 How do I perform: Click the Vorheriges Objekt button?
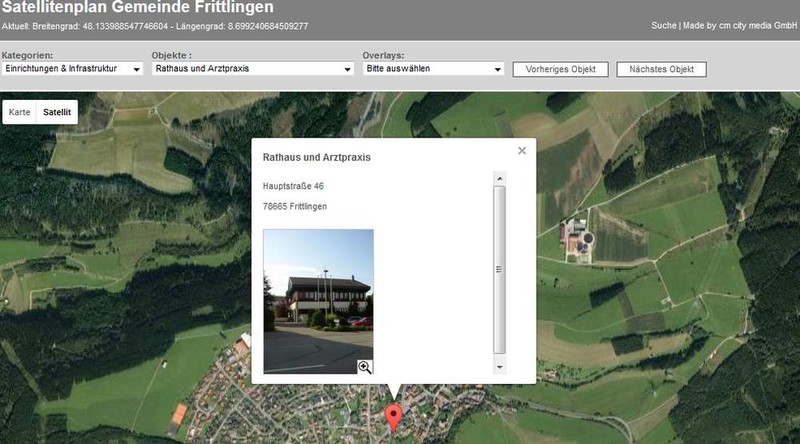[x=560, y=69]
